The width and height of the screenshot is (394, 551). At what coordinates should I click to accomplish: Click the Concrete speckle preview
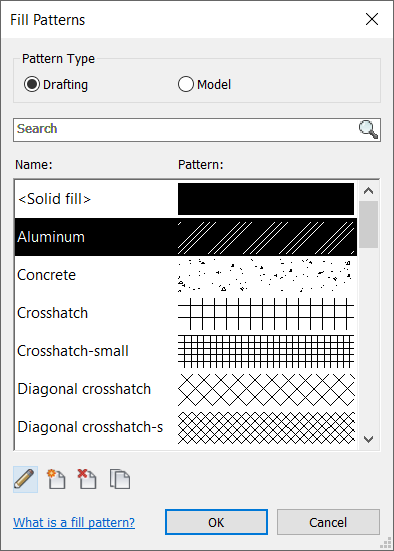tap(266, 275)
